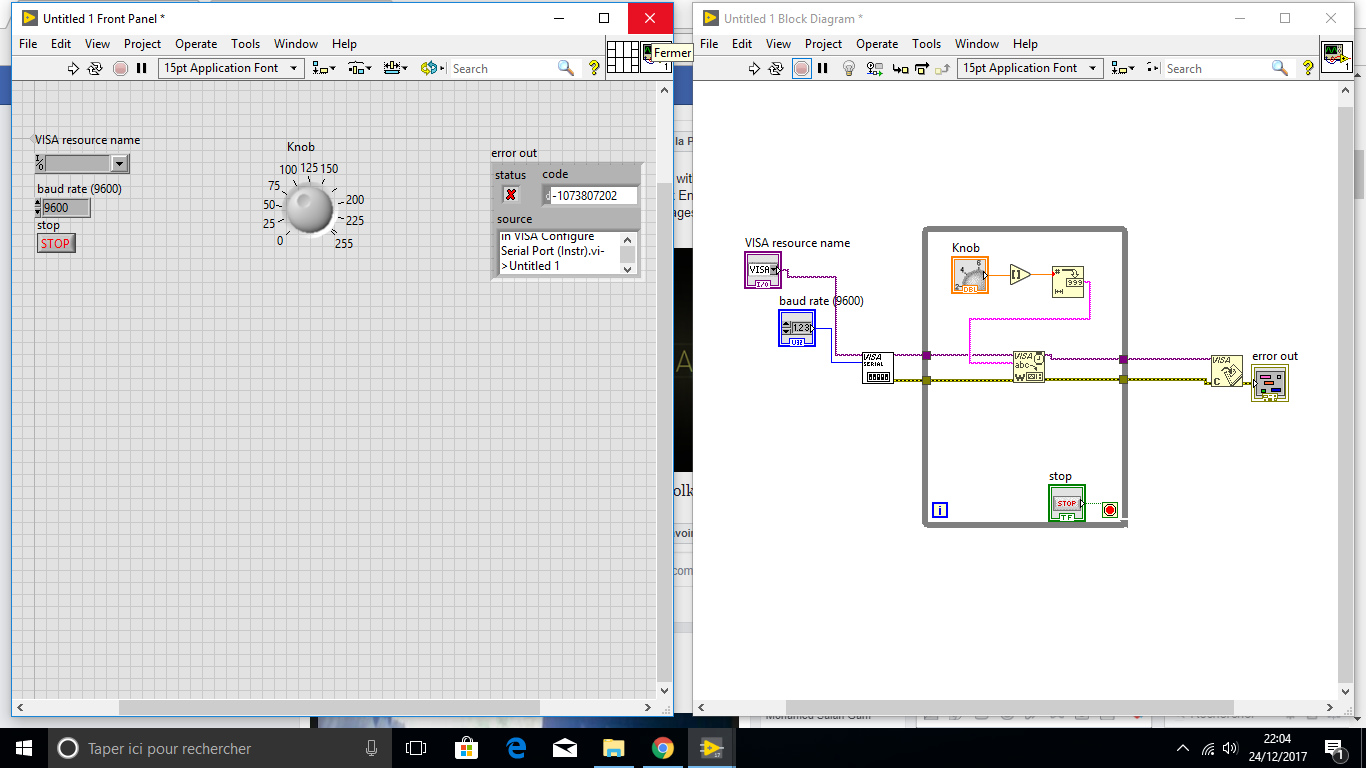Click Abort Execution in Block Diagram toolbar
This screenshot has width=1366, height=768.
coord(802,68)
